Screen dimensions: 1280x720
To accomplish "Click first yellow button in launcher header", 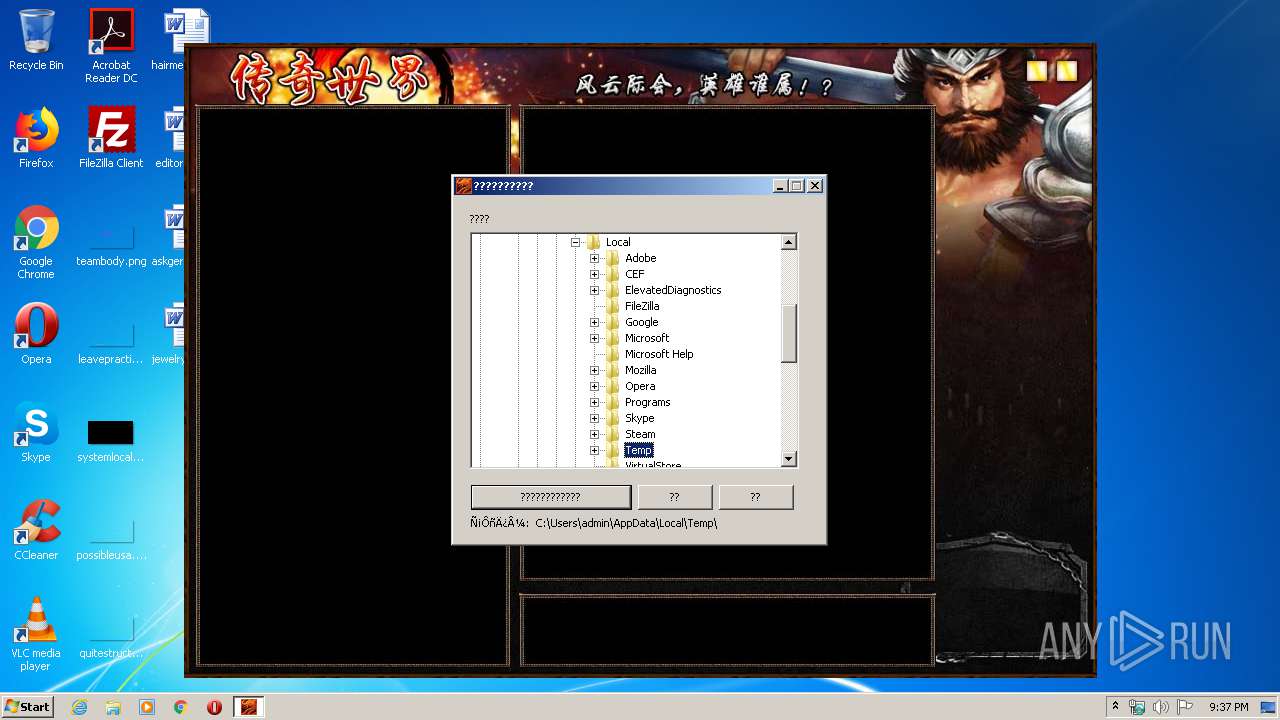I will pos(1038,71).
